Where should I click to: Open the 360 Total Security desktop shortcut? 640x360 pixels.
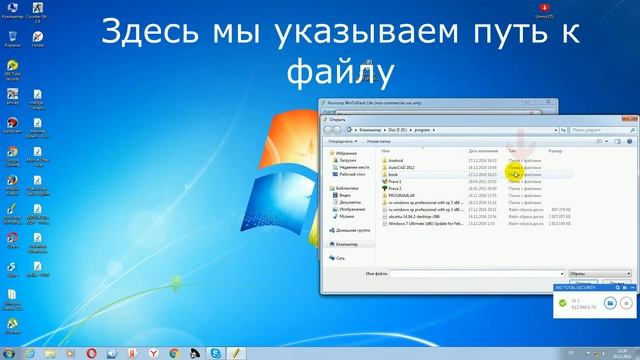pos(13,70)
